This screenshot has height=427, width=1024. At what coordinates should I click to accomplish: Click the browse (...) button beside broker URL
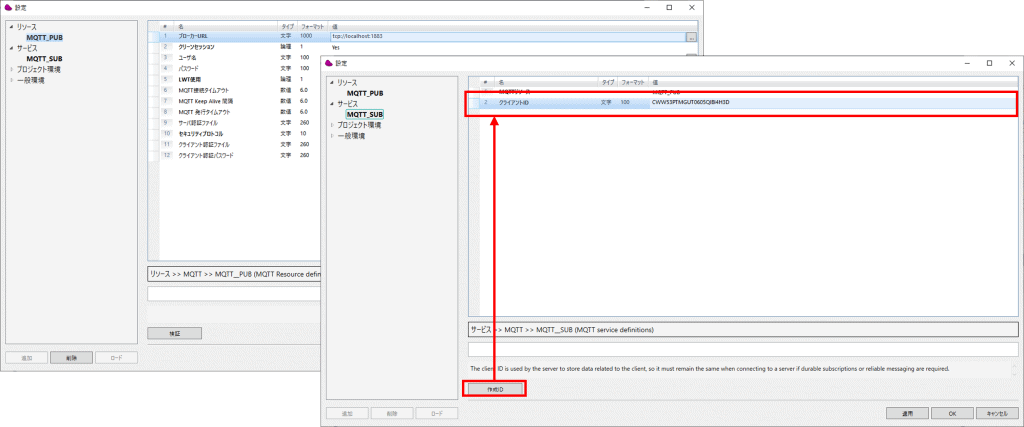[x=690, y=37]
